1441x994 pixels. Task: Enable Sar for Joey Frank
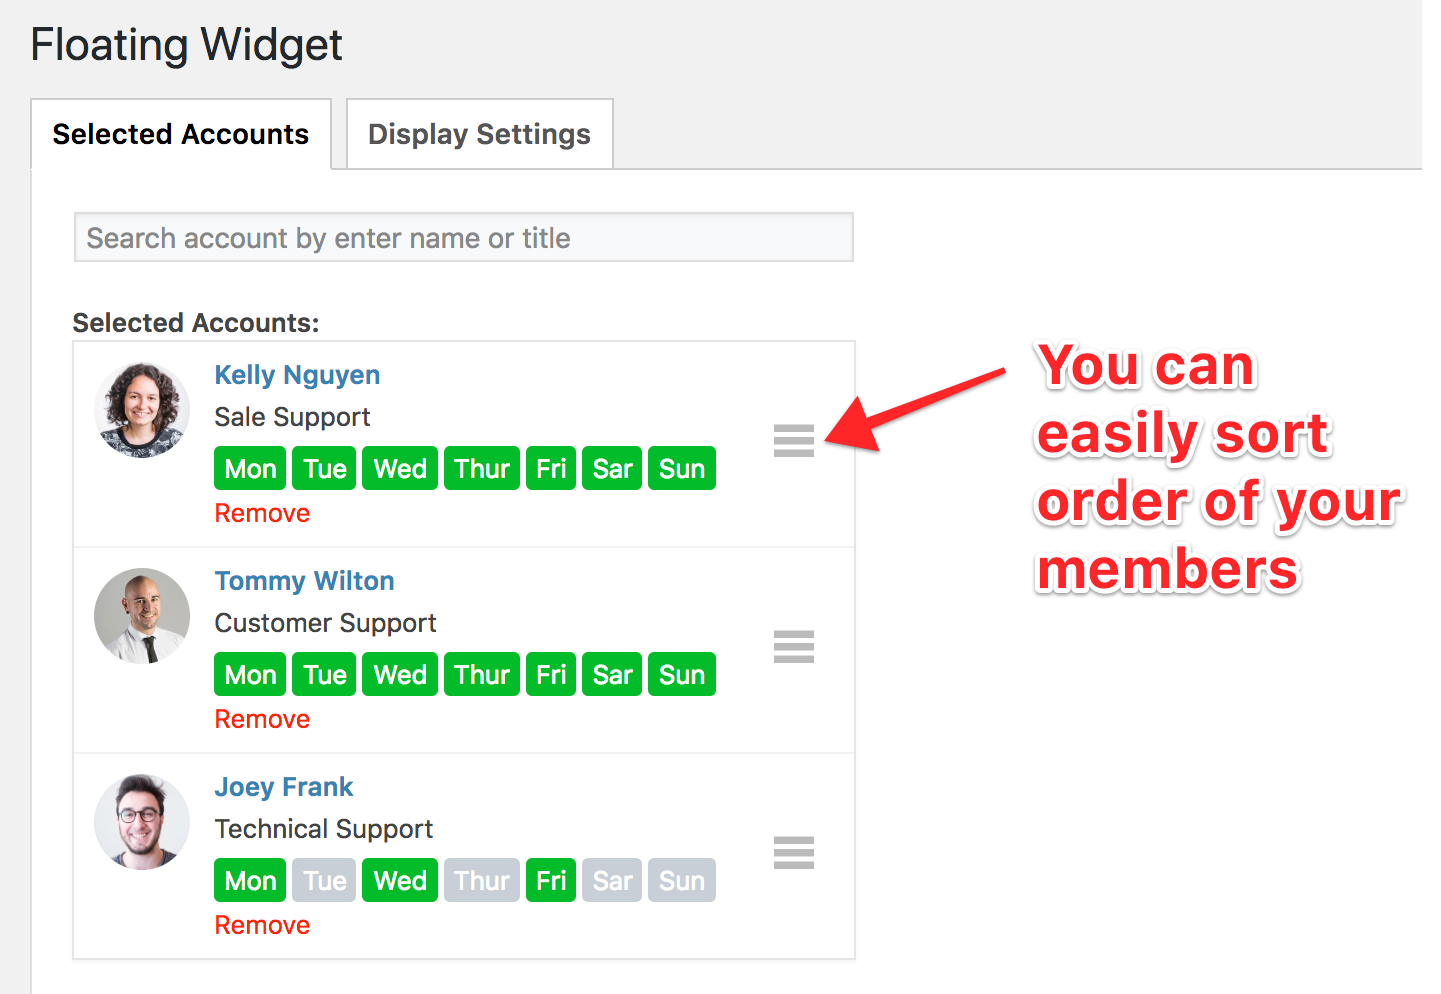pos(612,881)
